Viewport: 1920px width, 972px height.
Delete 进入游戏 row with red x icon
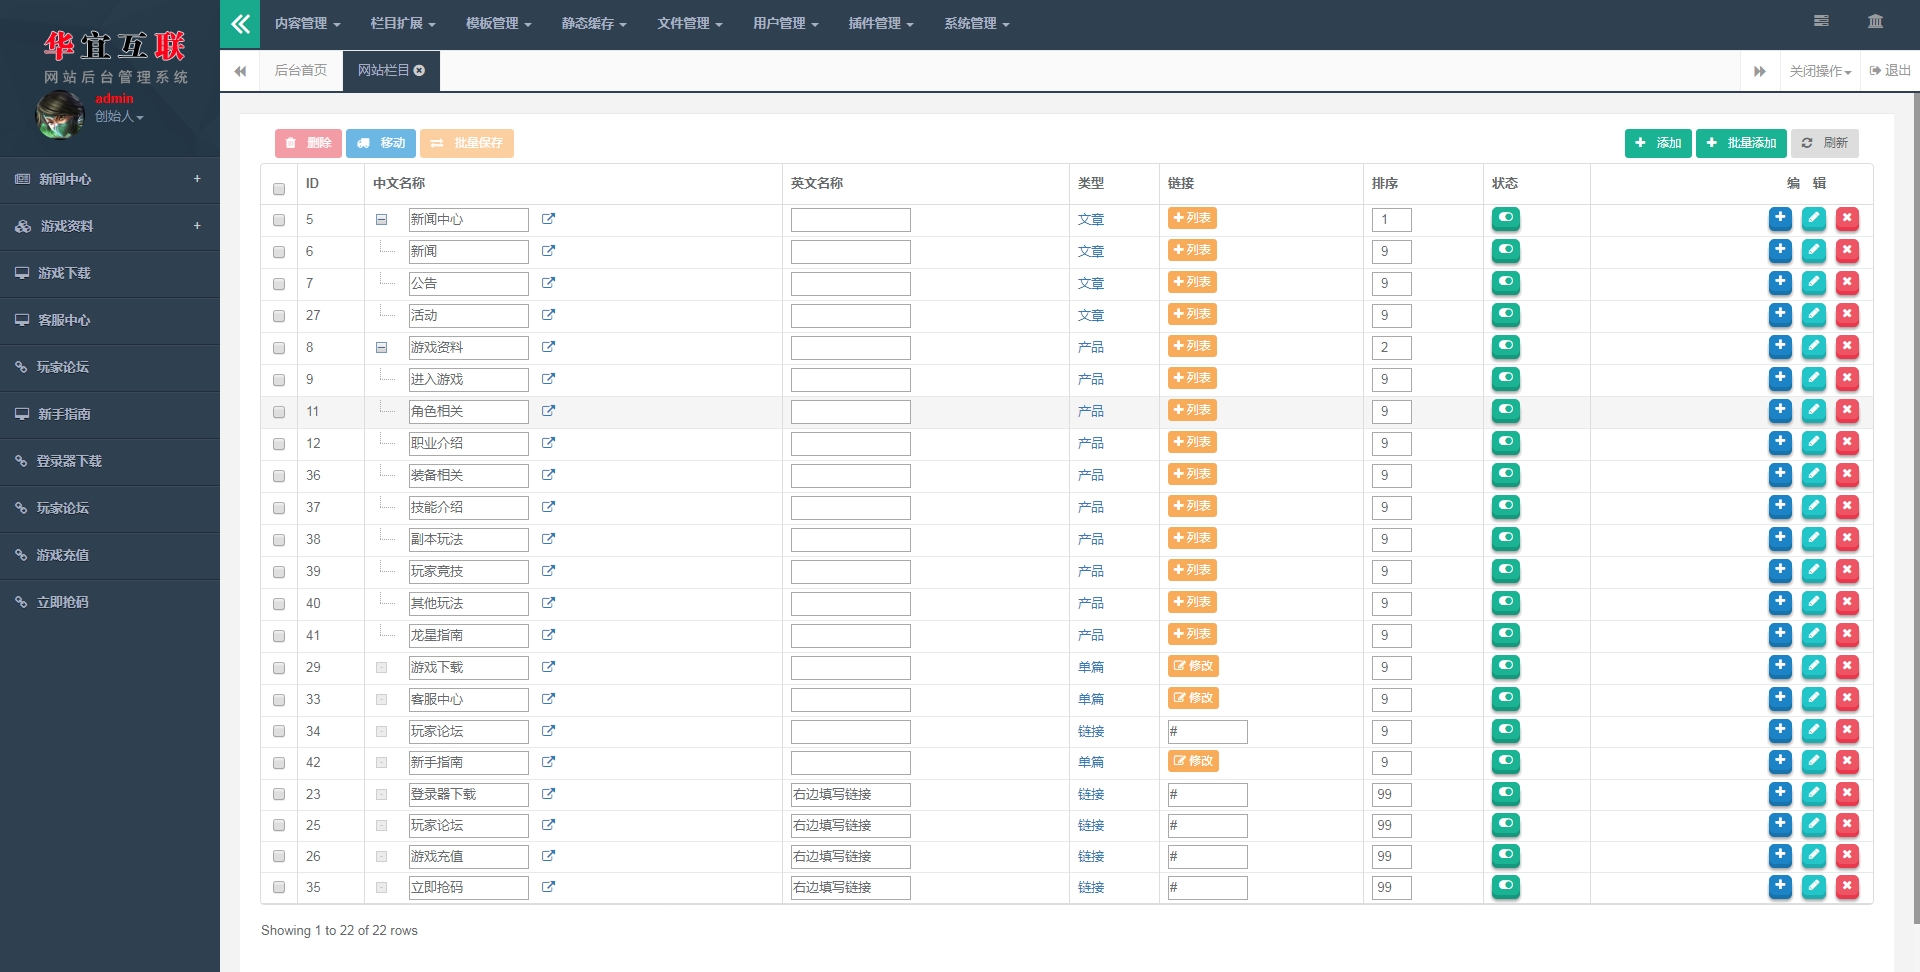point(1848,378)
